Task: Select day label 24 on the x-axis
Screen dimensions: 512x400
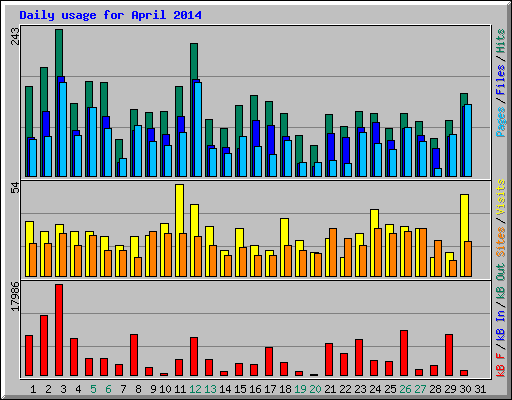Action: click(x=375, y=389)
